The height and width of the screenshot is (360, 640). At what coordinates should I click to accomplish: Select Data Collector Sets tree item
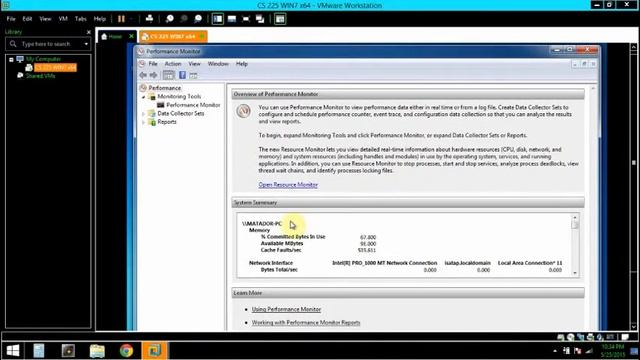click(x=180, y=113)
